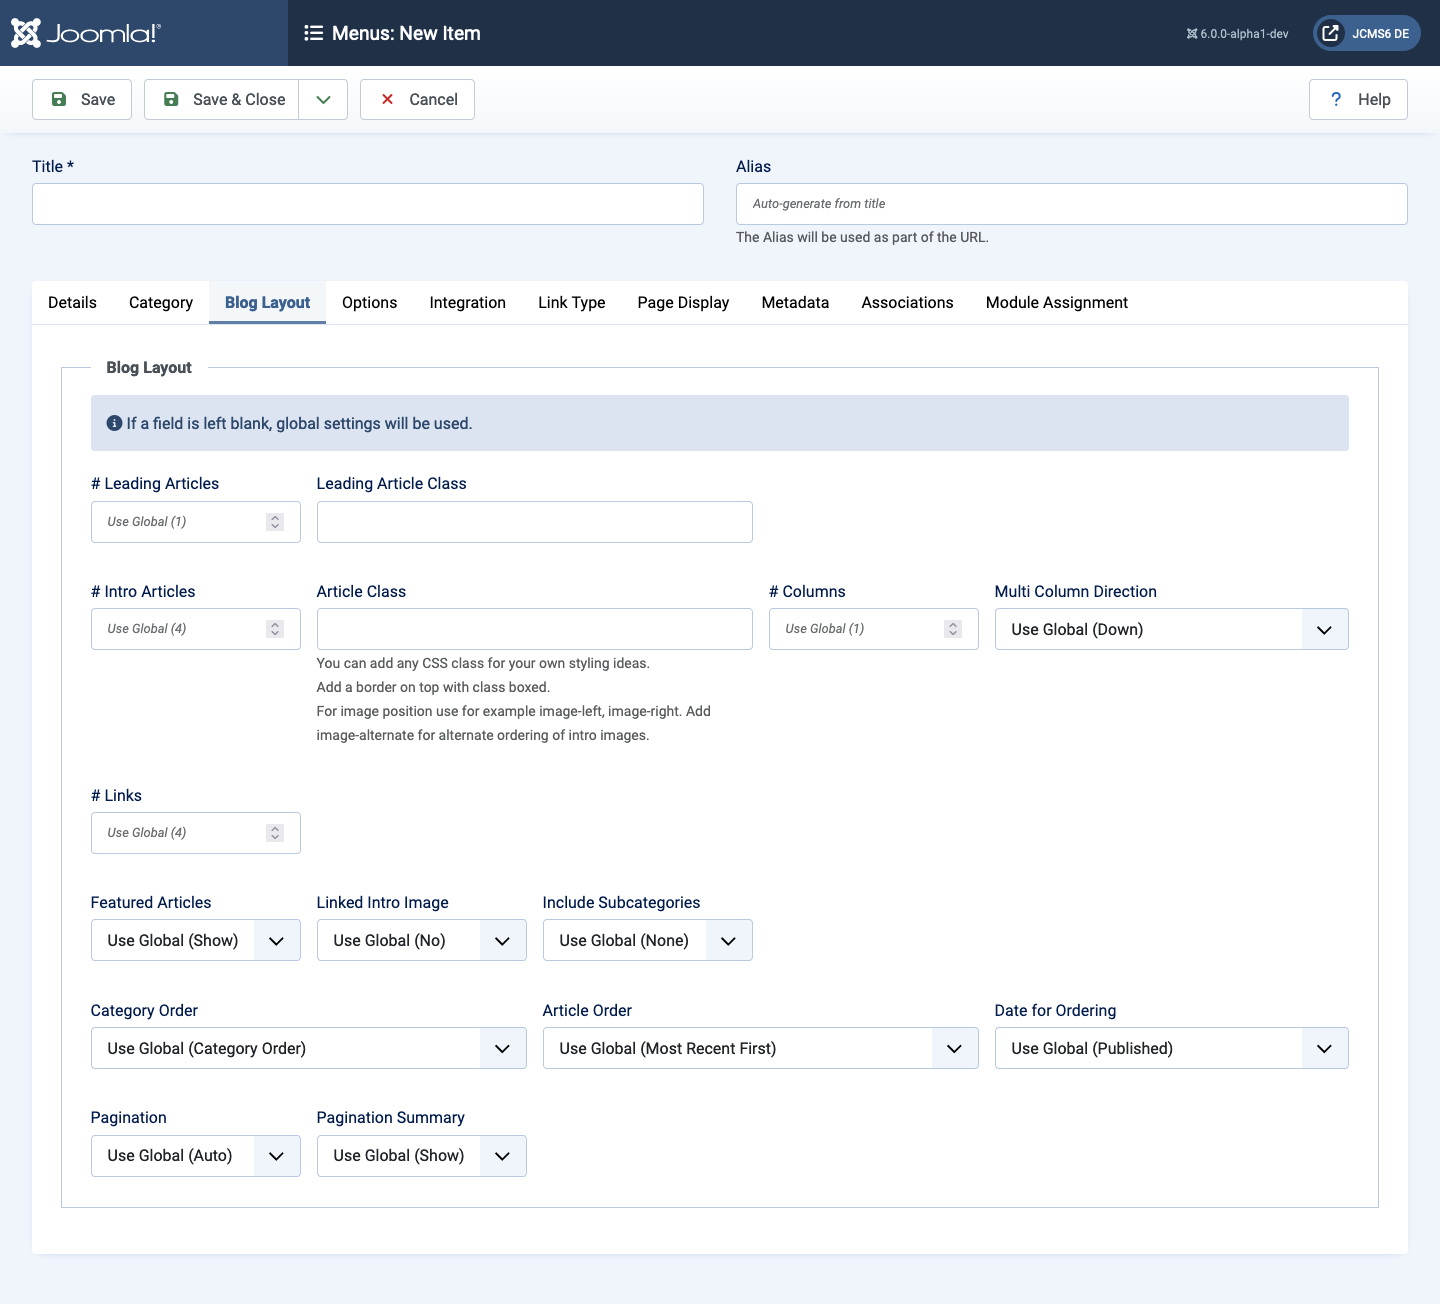Image resolution: width=1440 pixels, height=1304 pixels.
Task: Click the question mark icon in Help
Action: (x=1336, y=99)
